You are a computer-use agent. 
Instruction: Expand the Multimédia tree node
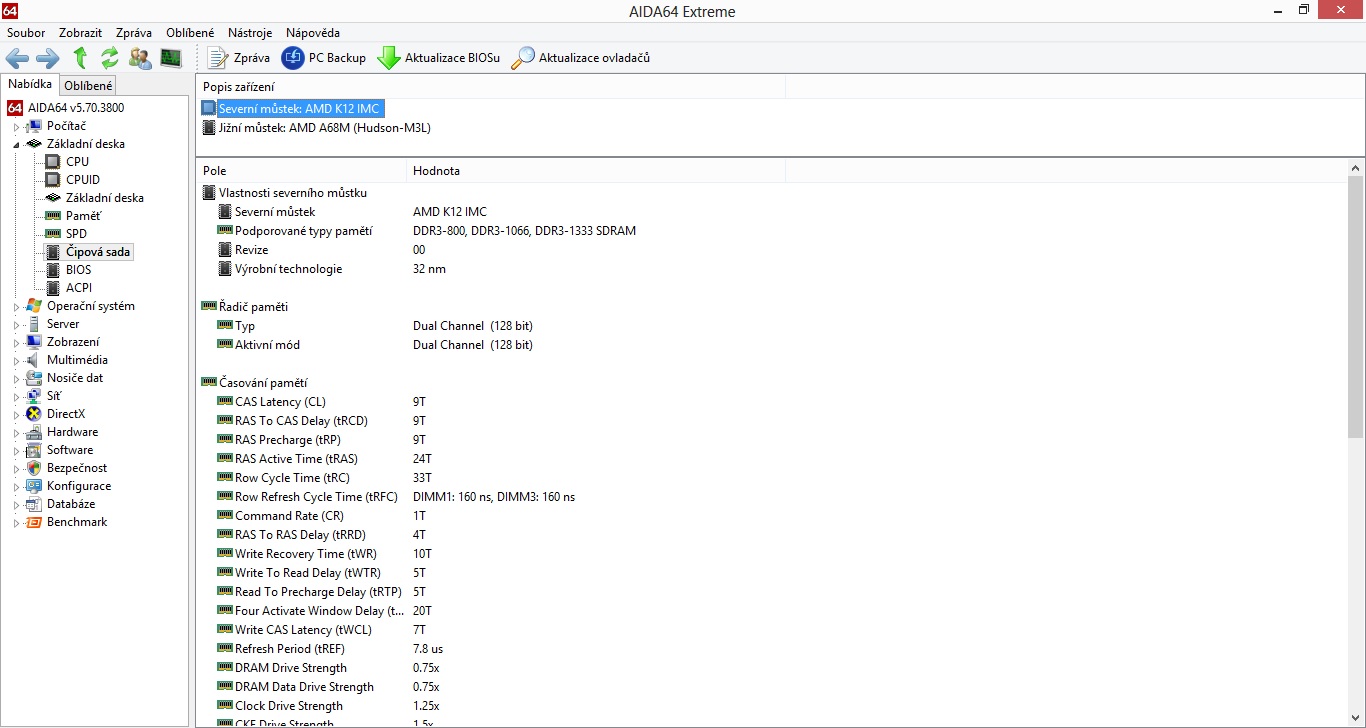16,361
